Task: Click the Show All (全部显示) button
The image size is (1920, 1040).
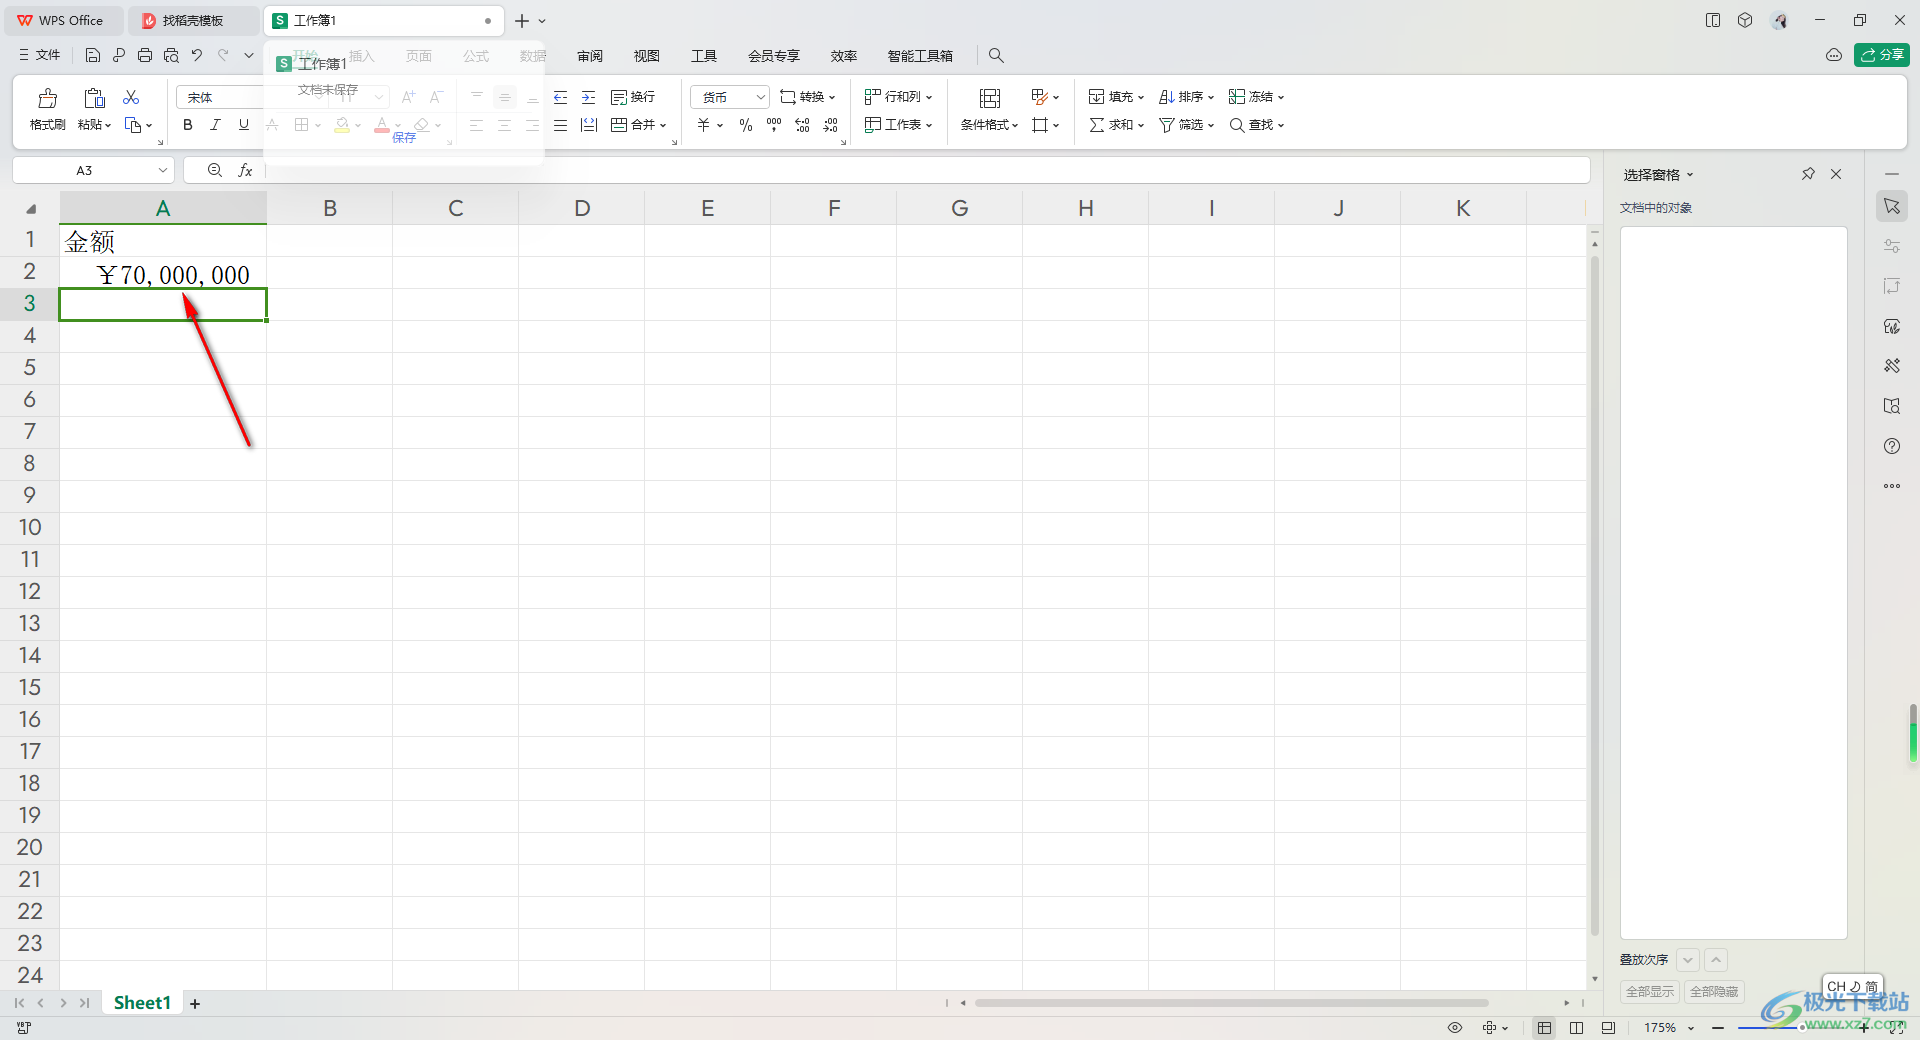Action: click(x=1650, y=992)
